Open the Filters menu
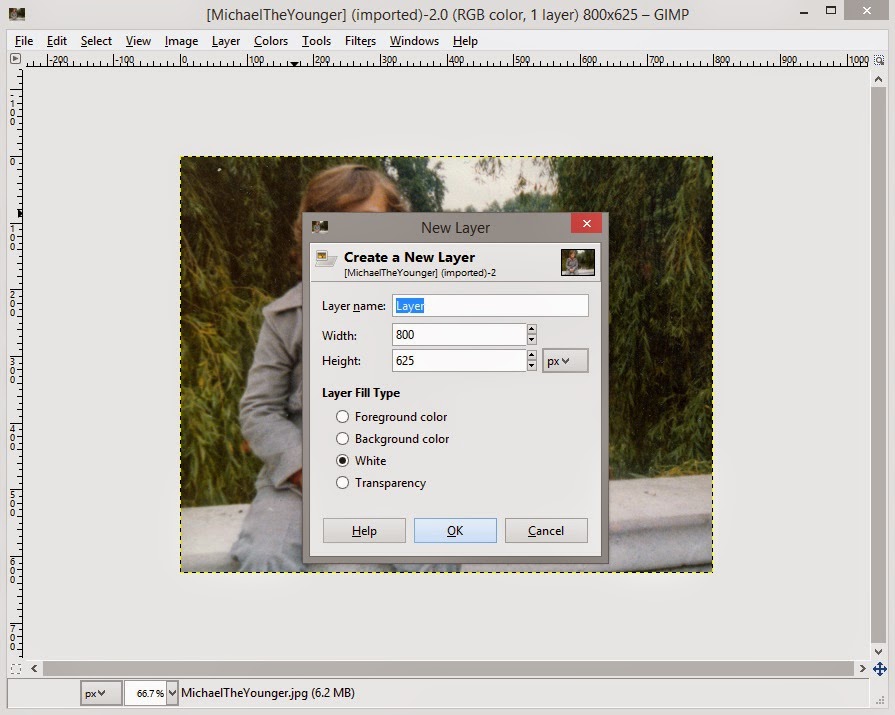 (x=358, y=41)
